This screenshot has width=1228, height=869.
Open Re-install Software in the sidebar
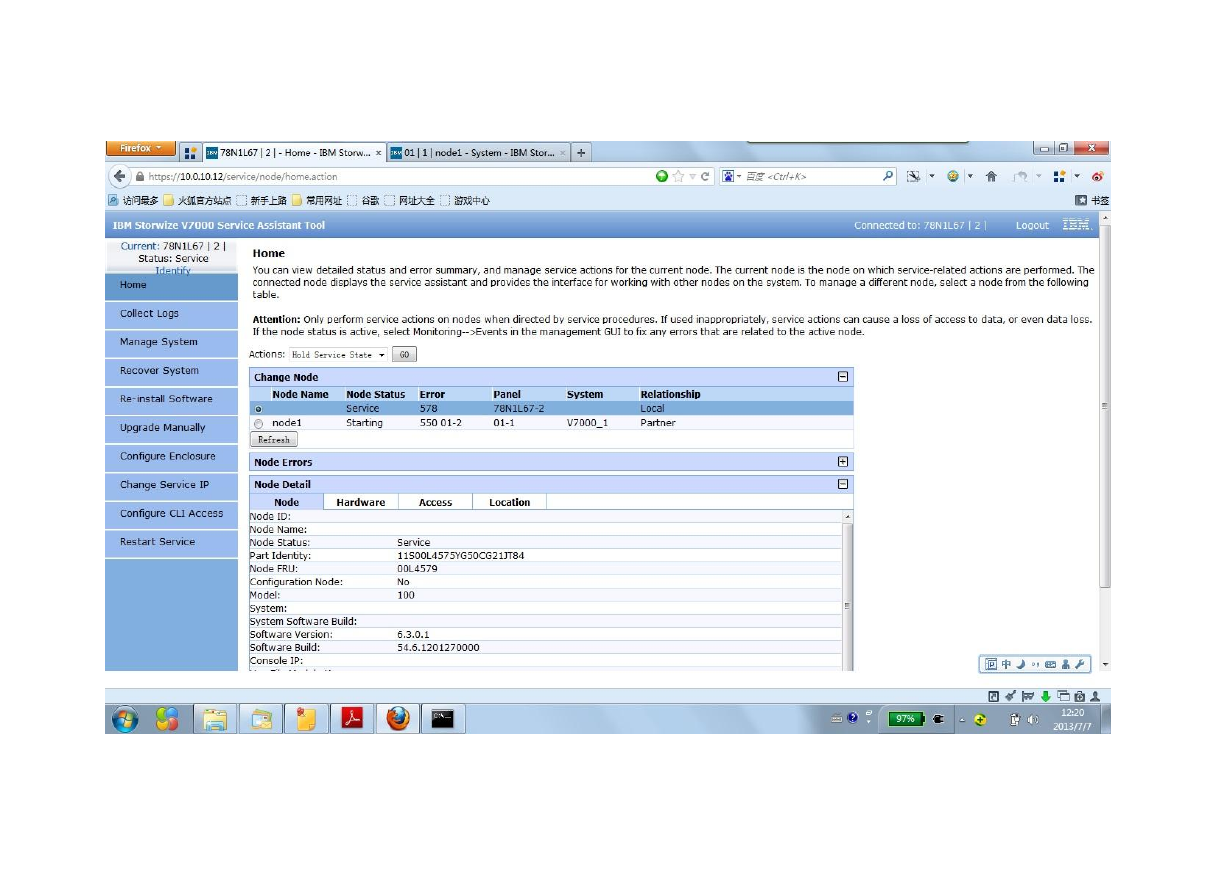click(172, 399)
